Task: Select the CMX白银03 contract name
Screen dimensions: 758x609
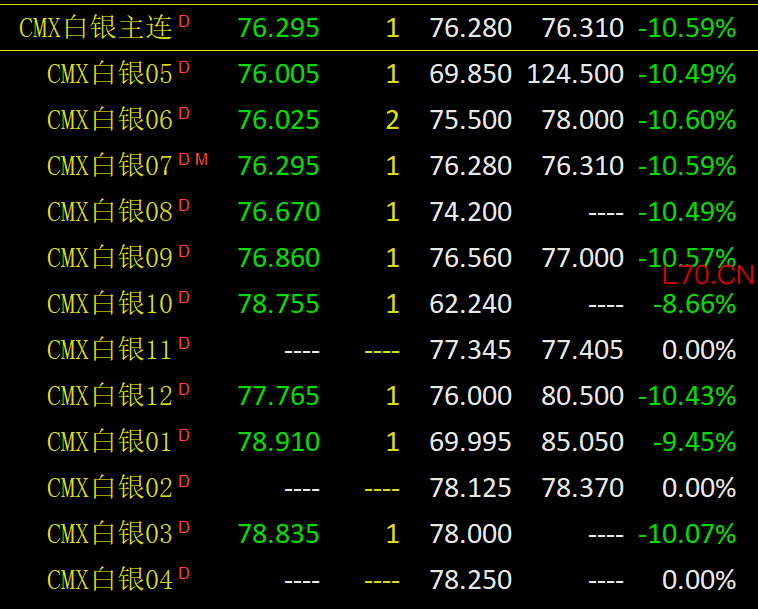Action: (110, 534)
